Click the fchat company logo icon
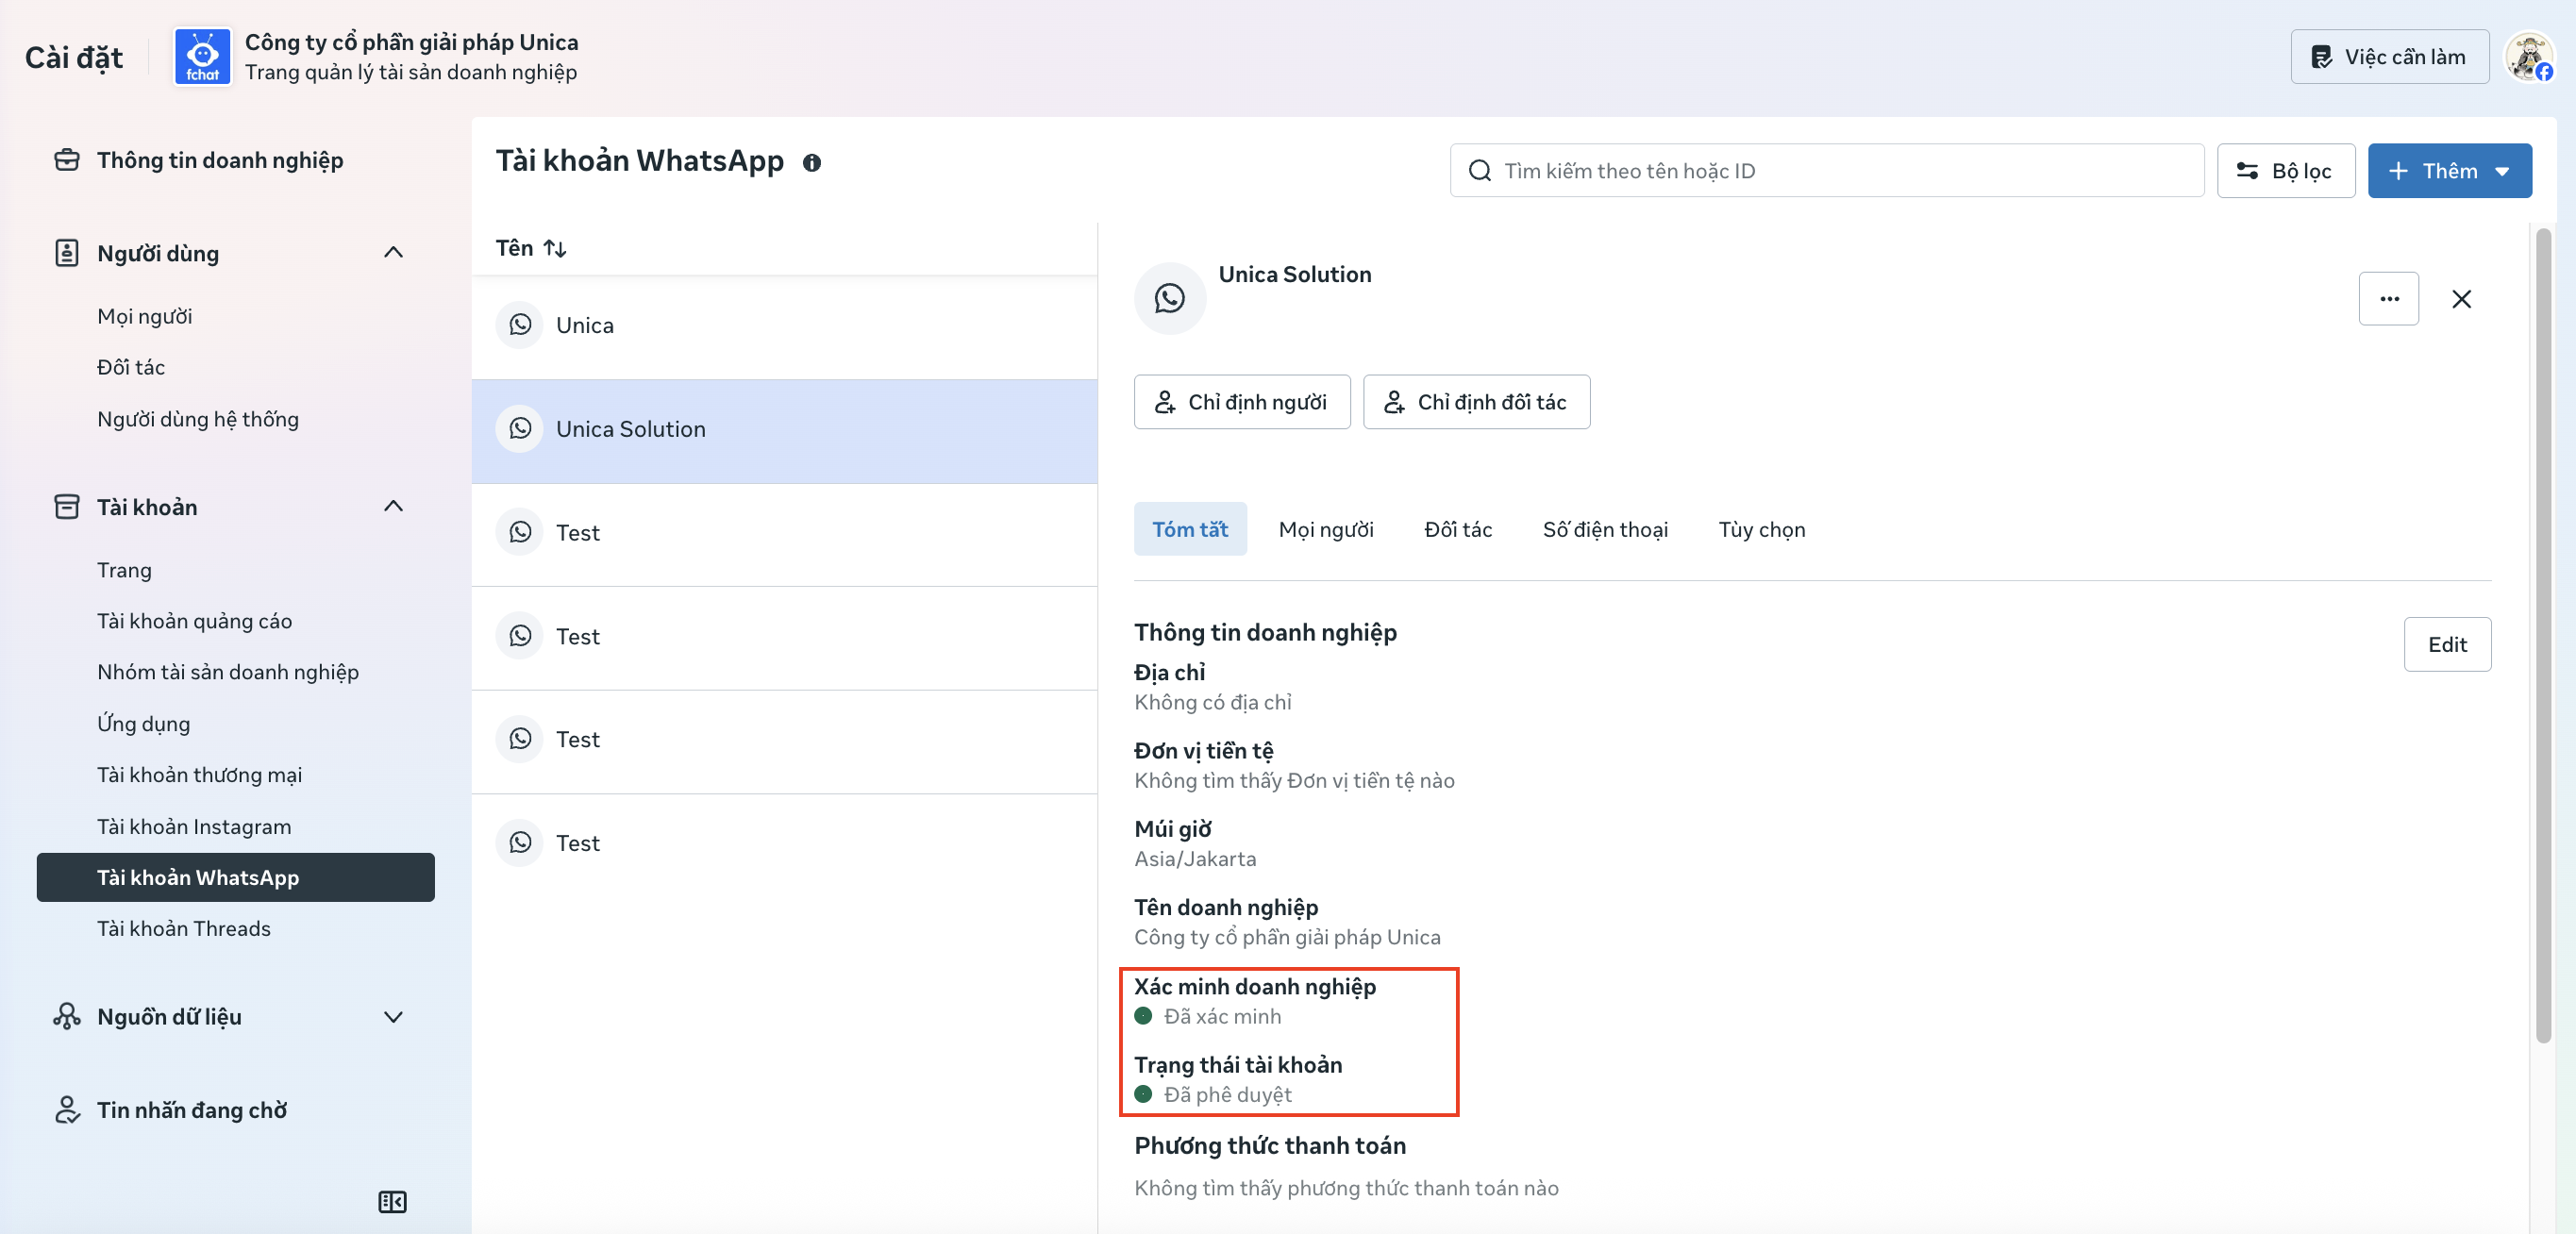This screenshot has height=1234, width=2576. coord(202,57)
